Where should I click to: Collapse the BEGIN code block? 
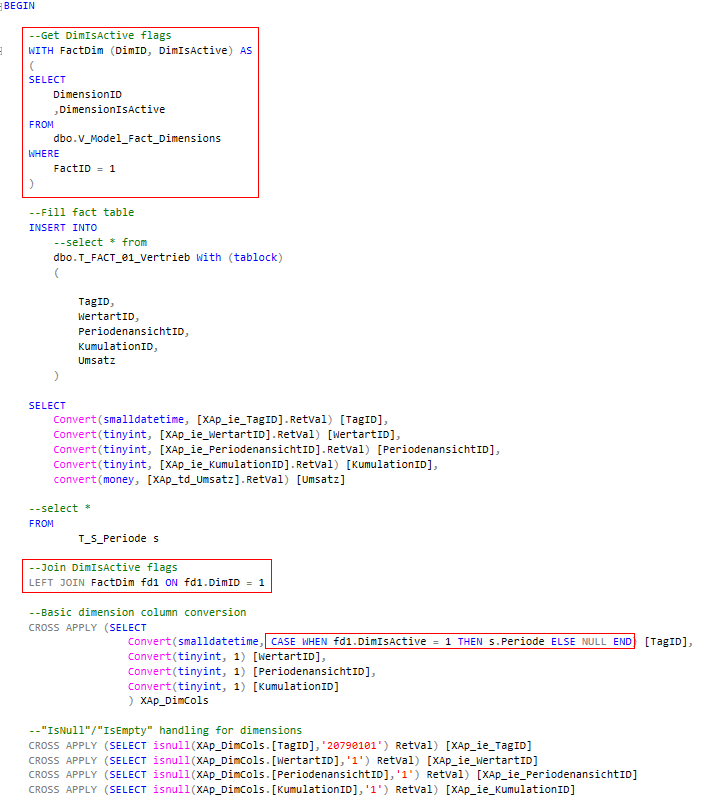2,6
